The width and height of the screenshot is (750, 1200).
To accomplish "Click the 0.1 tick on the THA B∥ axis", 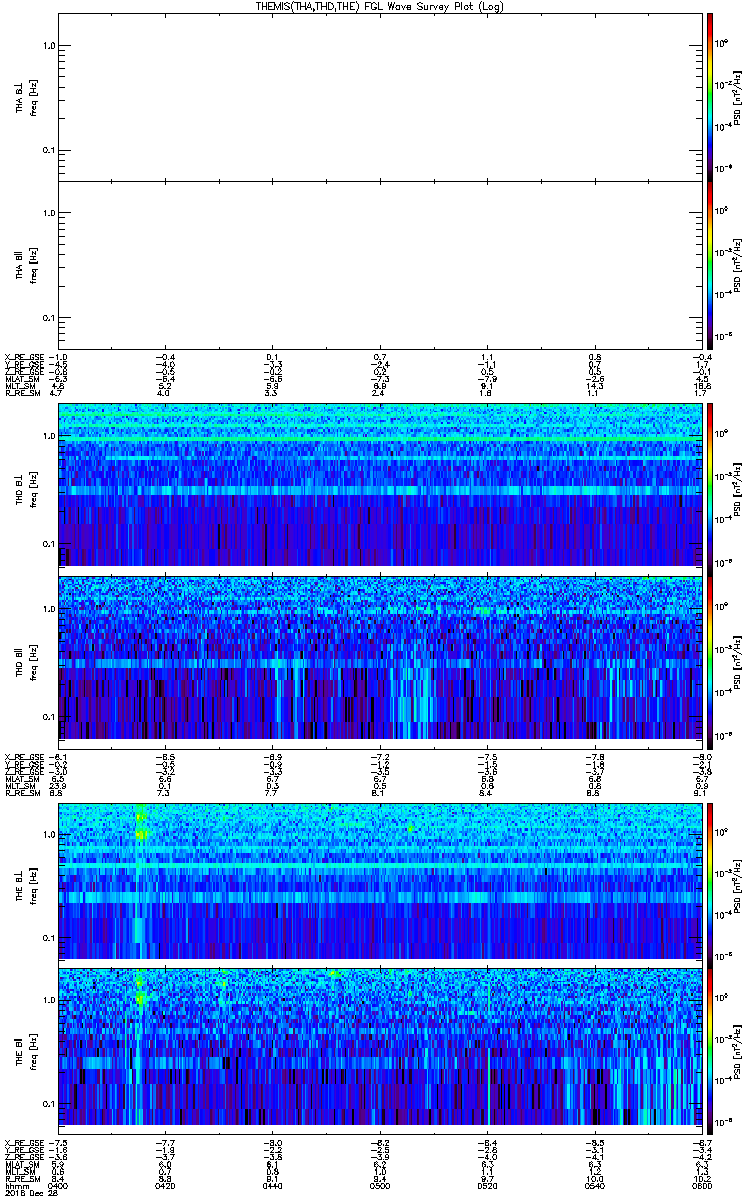I will 48,318.
